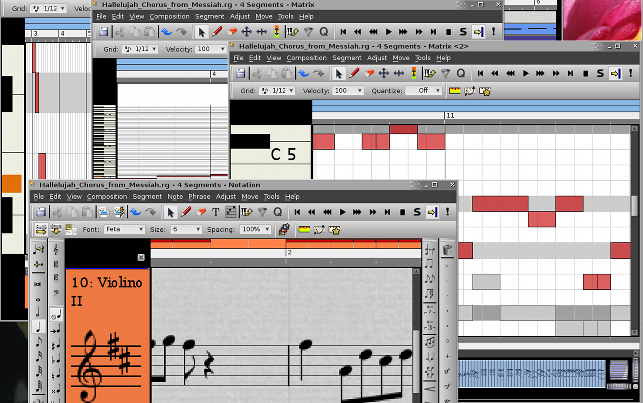Image resolution: width=643 pixels, height=403 pixels.
Task: Choose the eighth note in duration palette
Action: click(x=39, y=342)
